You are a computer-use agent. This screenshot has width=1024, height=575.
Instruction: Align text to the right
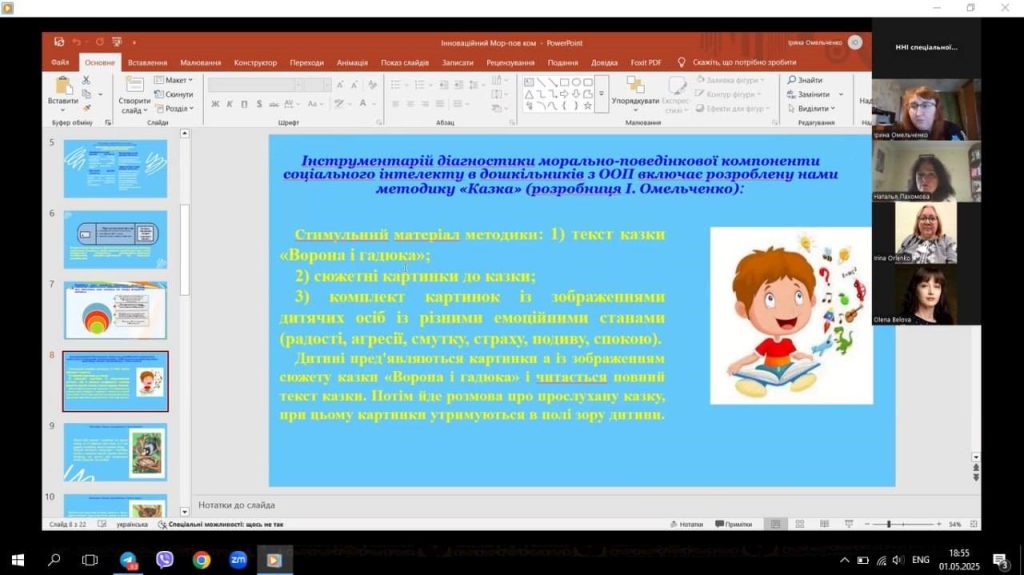coord(425,104)
